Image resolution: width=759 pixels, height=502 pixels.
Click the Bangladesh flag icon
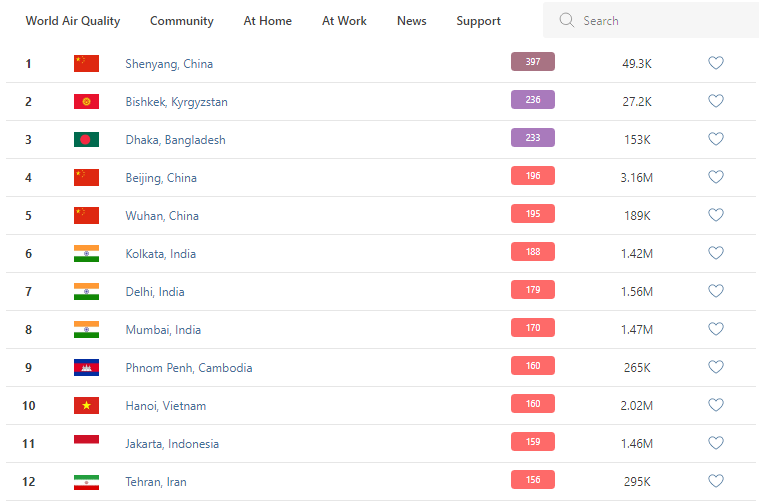pos(87,140)
